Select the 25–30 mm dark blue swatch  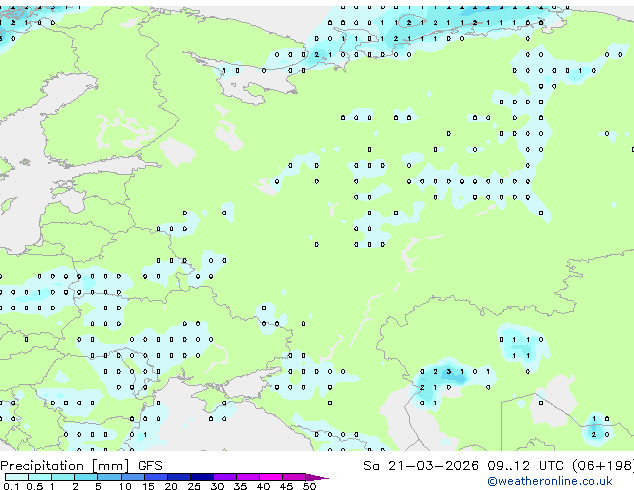202,477
